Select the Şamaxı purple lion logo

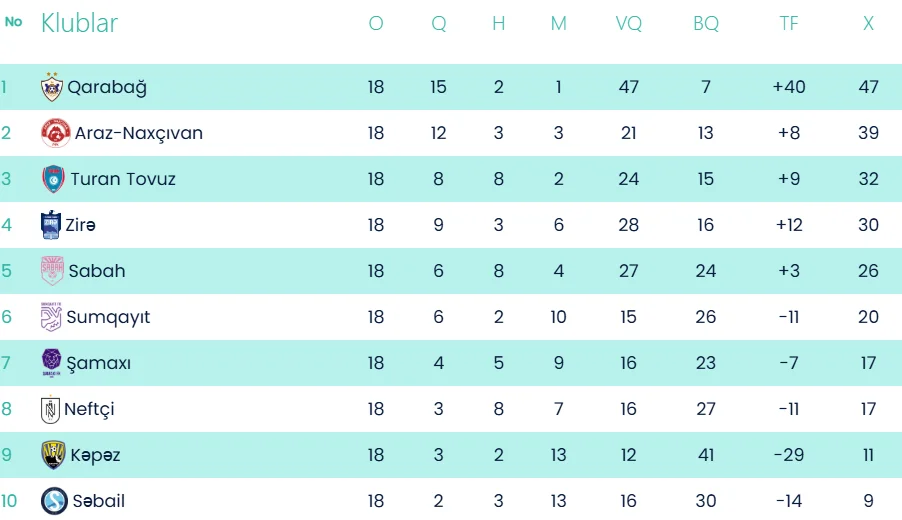click(52, 363)
